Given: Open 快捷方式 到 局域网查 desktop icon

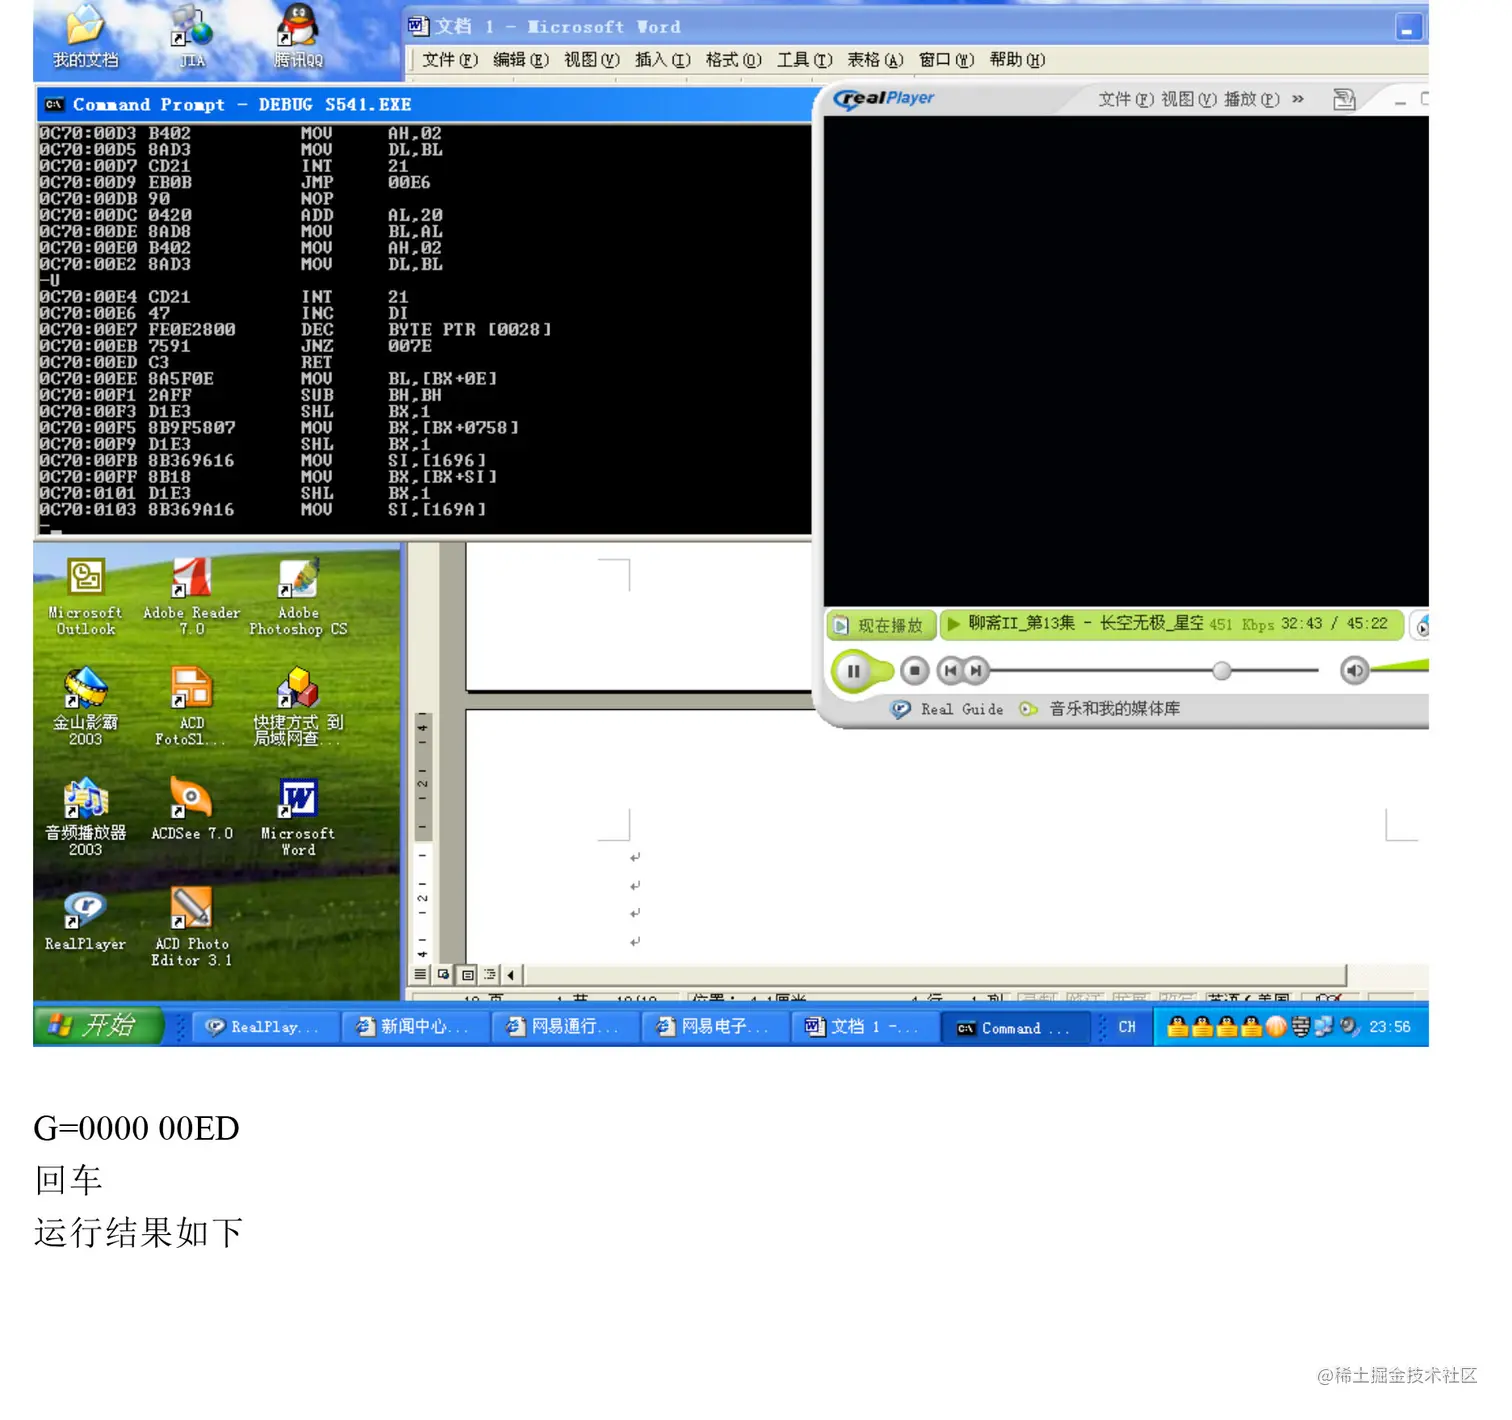Looking at the screenshot, I should [x=298, y=707].
